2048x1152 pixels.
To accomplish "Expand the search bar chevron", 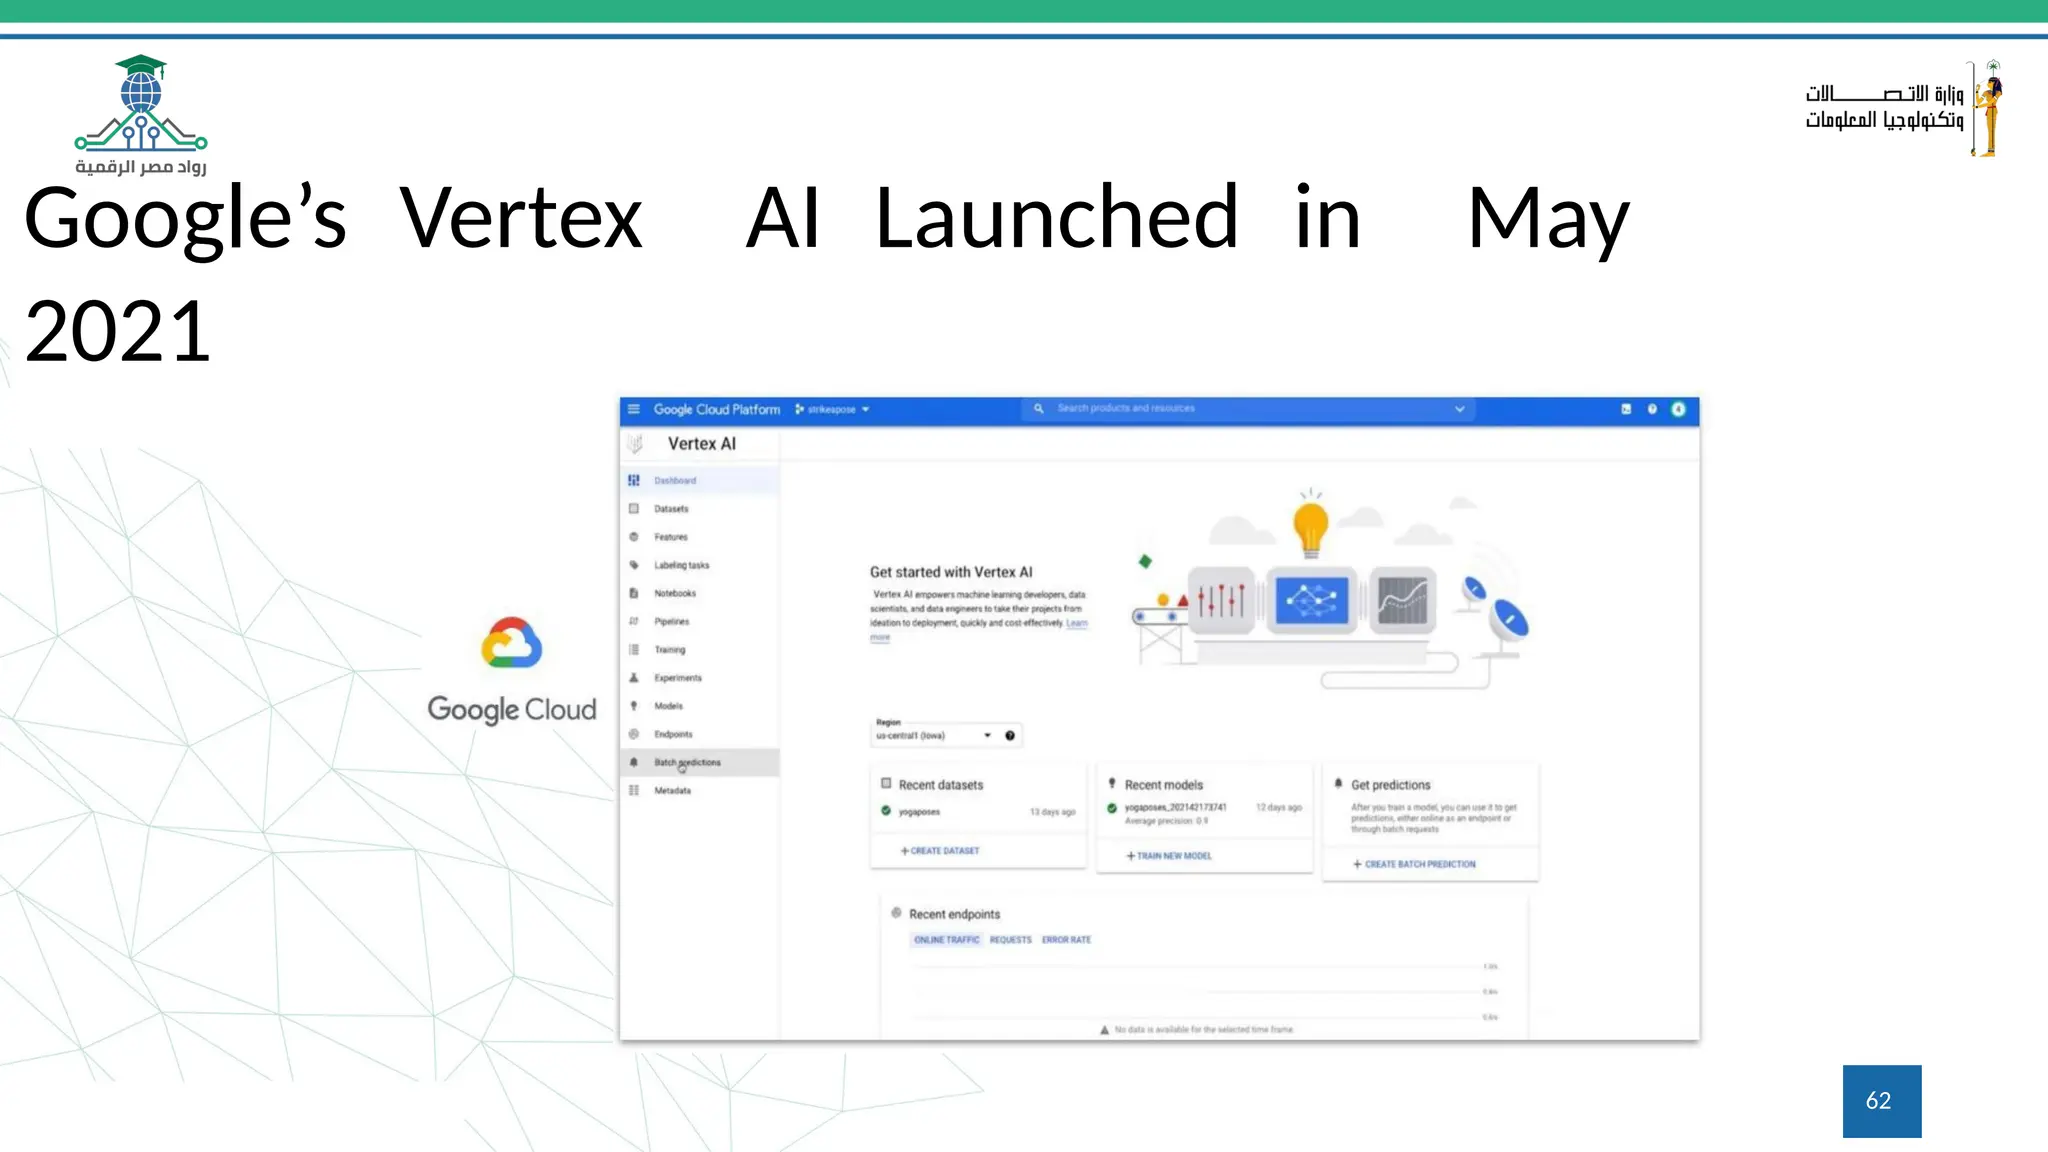I will click(x=1459, y=409).
